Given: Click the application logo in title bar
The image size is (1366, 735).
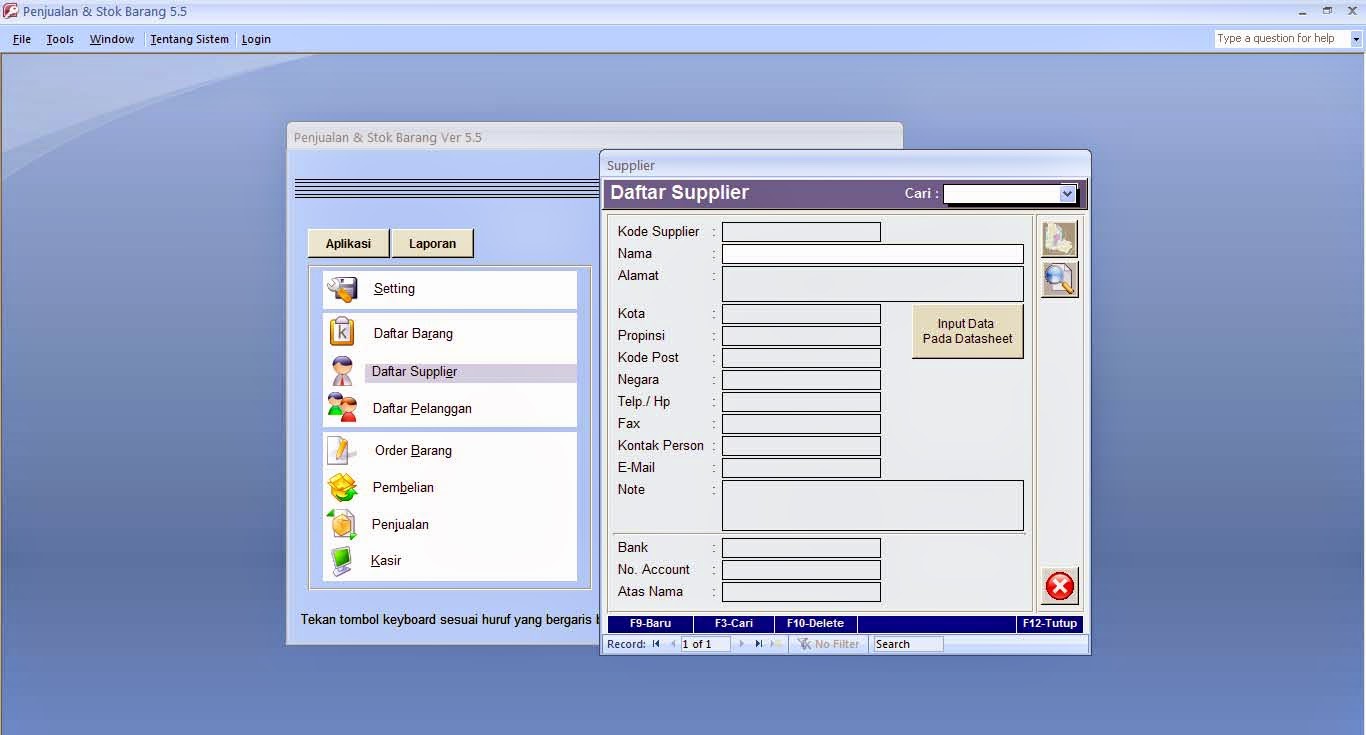Looking at the screenshot, I should point(10,11).
